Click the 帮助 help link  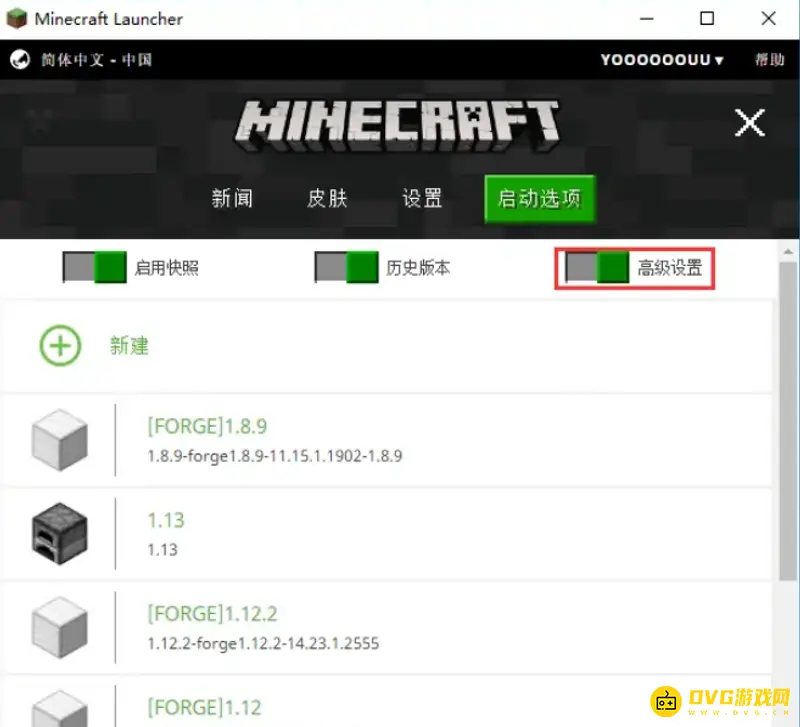[x=769, y=60]
